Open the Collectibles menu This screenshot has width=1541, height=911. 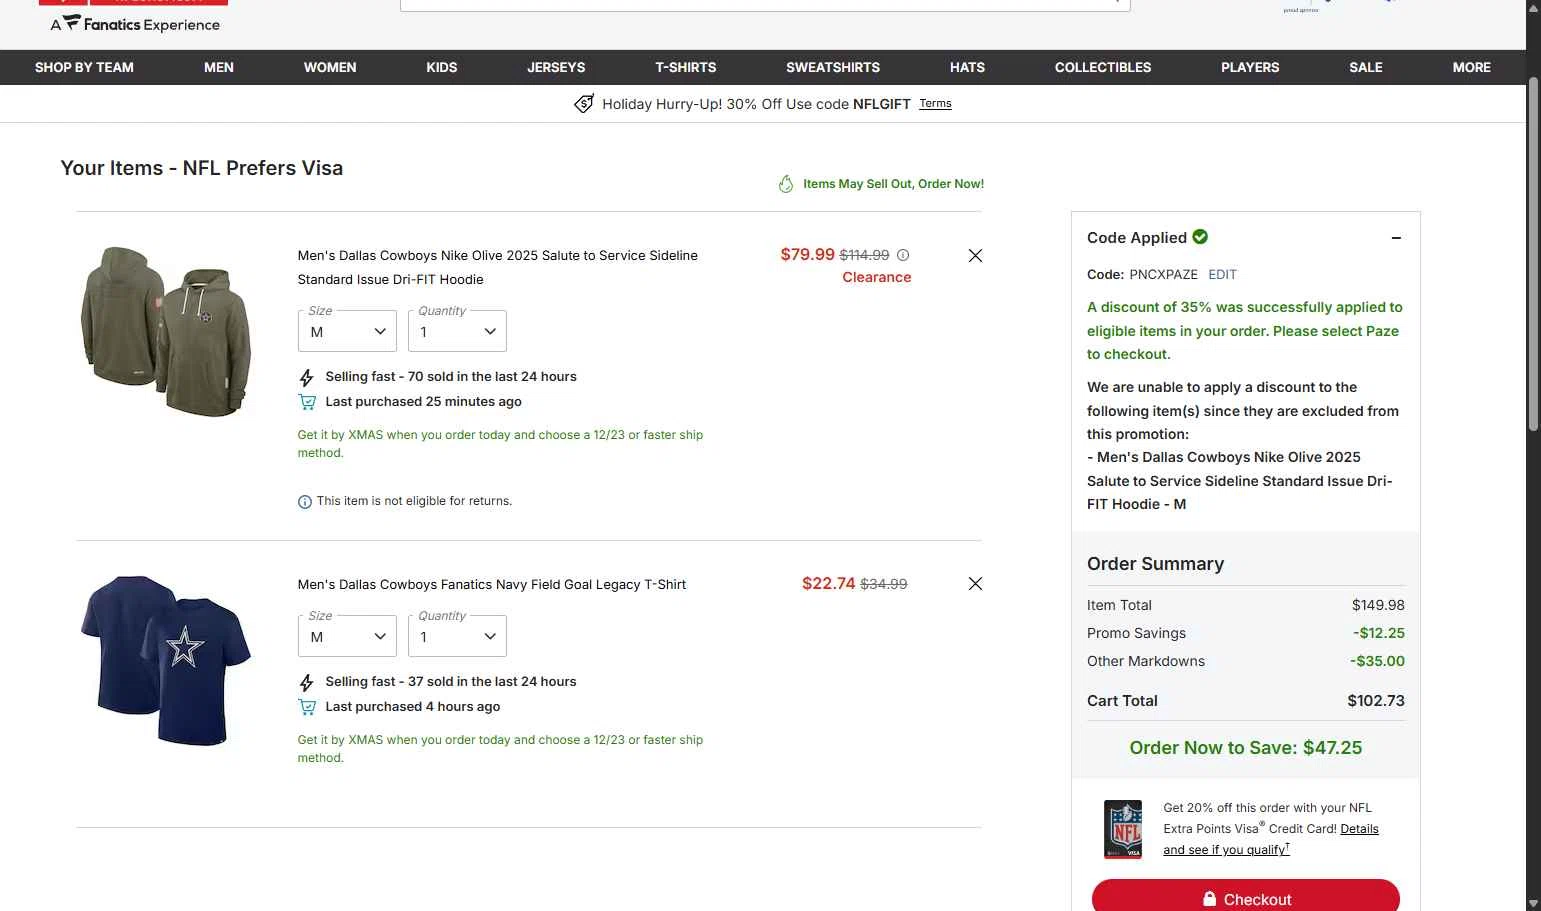1103,67
